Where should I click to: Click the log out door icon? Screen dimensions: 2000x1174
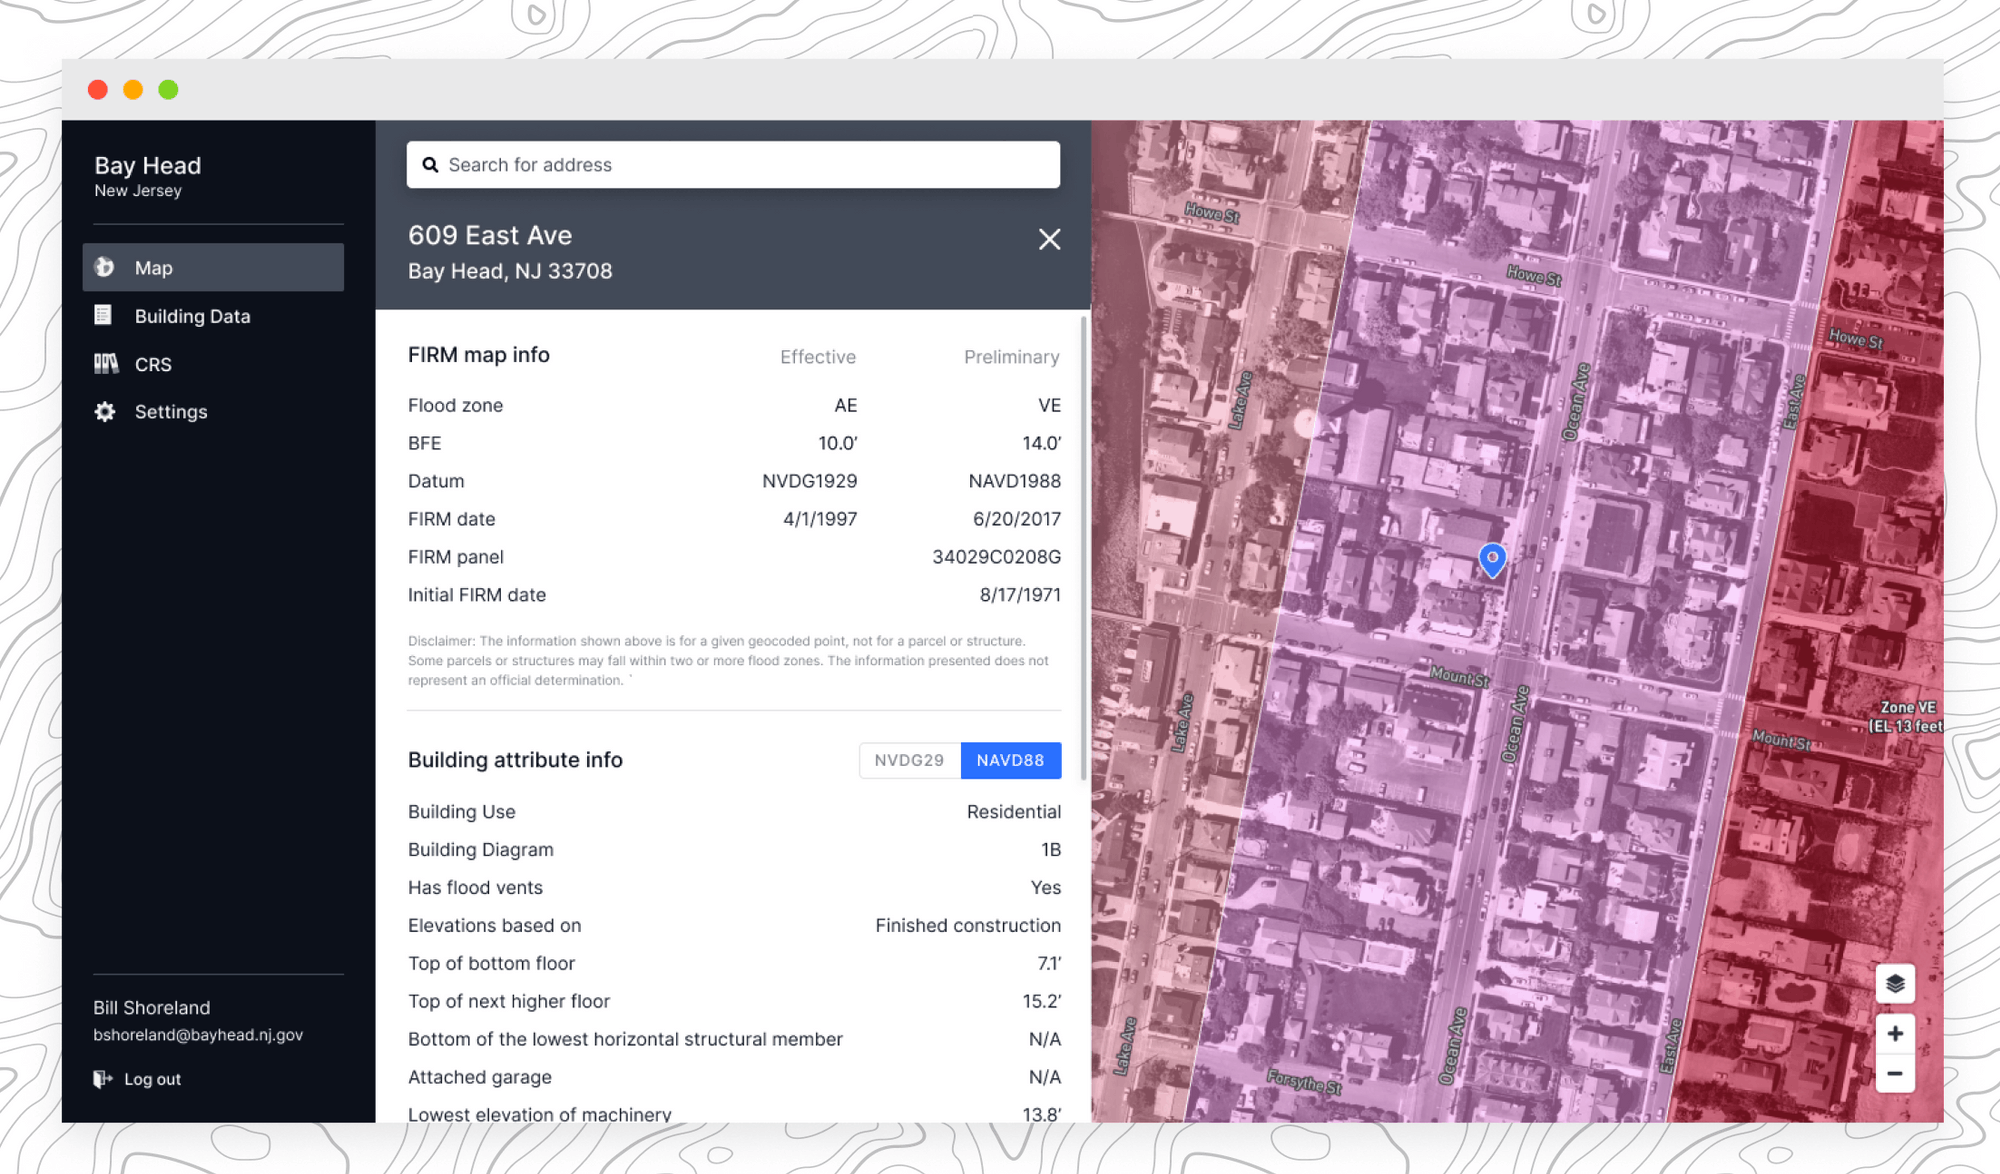coord(104,1079)
